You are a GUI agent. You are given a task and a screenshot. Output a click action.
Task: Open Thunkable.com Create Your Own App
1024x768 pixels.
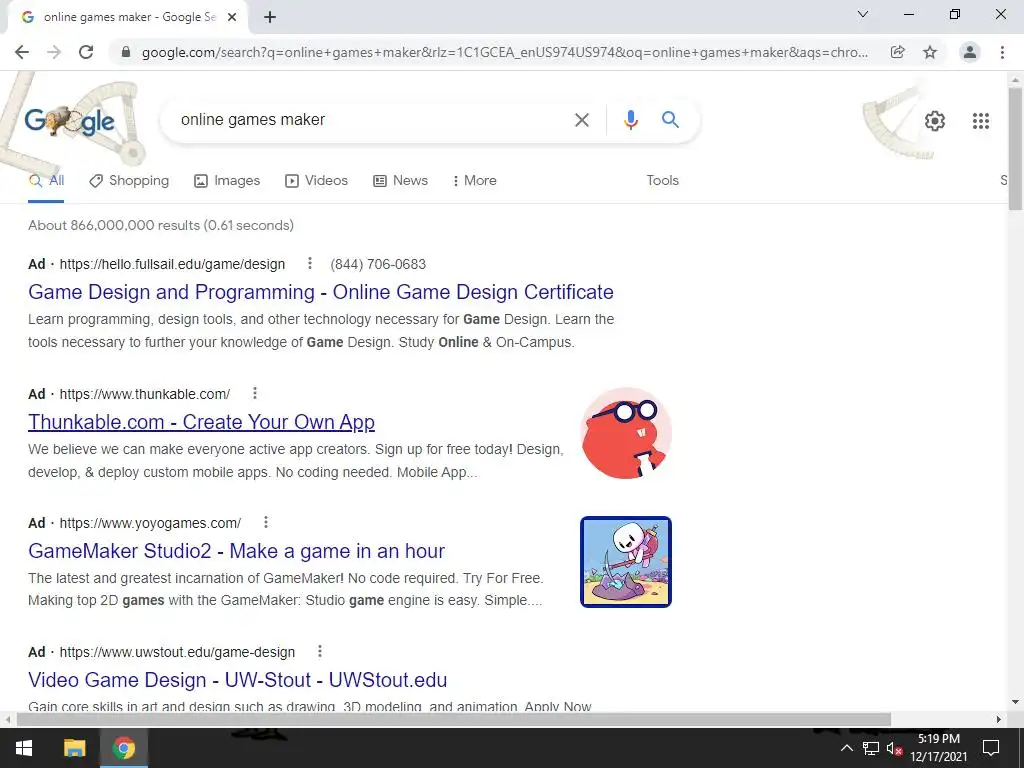point(201,422)
